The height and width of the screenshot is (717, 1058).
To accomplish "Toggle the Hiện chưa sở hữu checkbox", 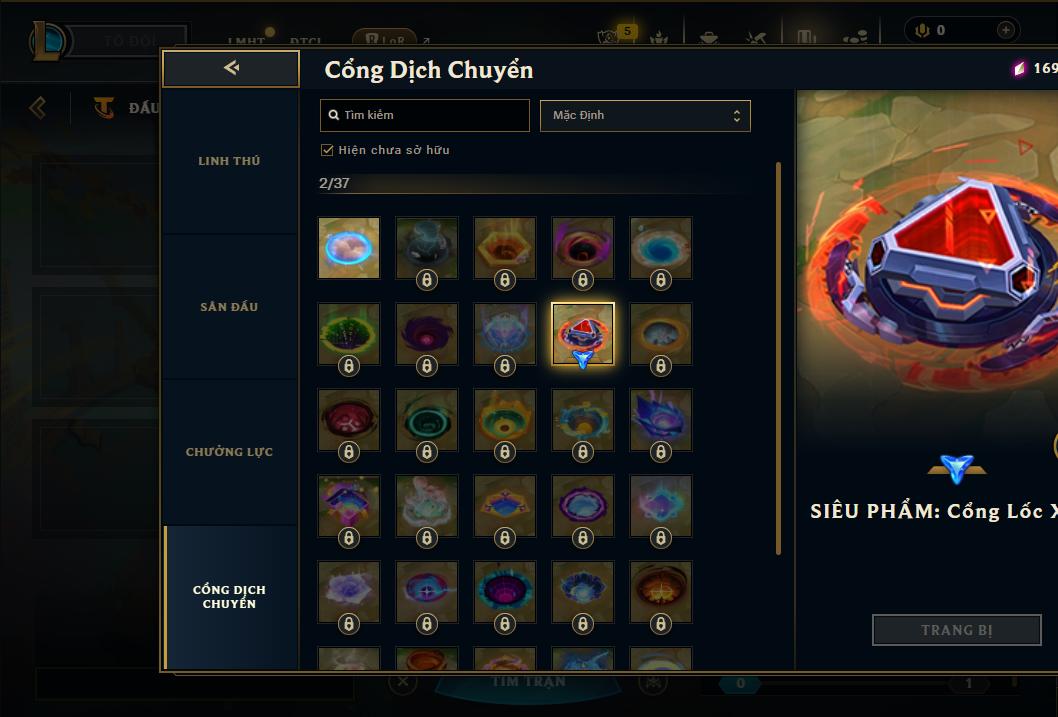I will (x=327, y=150).
